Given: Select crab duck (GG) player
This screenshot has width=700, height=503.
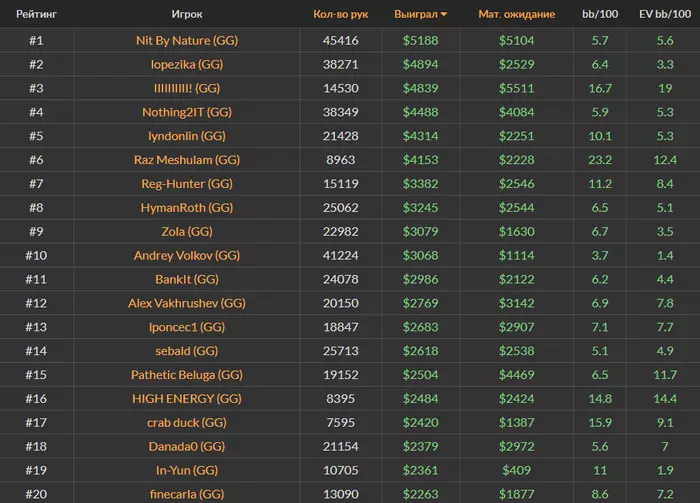Looking at the screenshot, I should pos(187,422).
